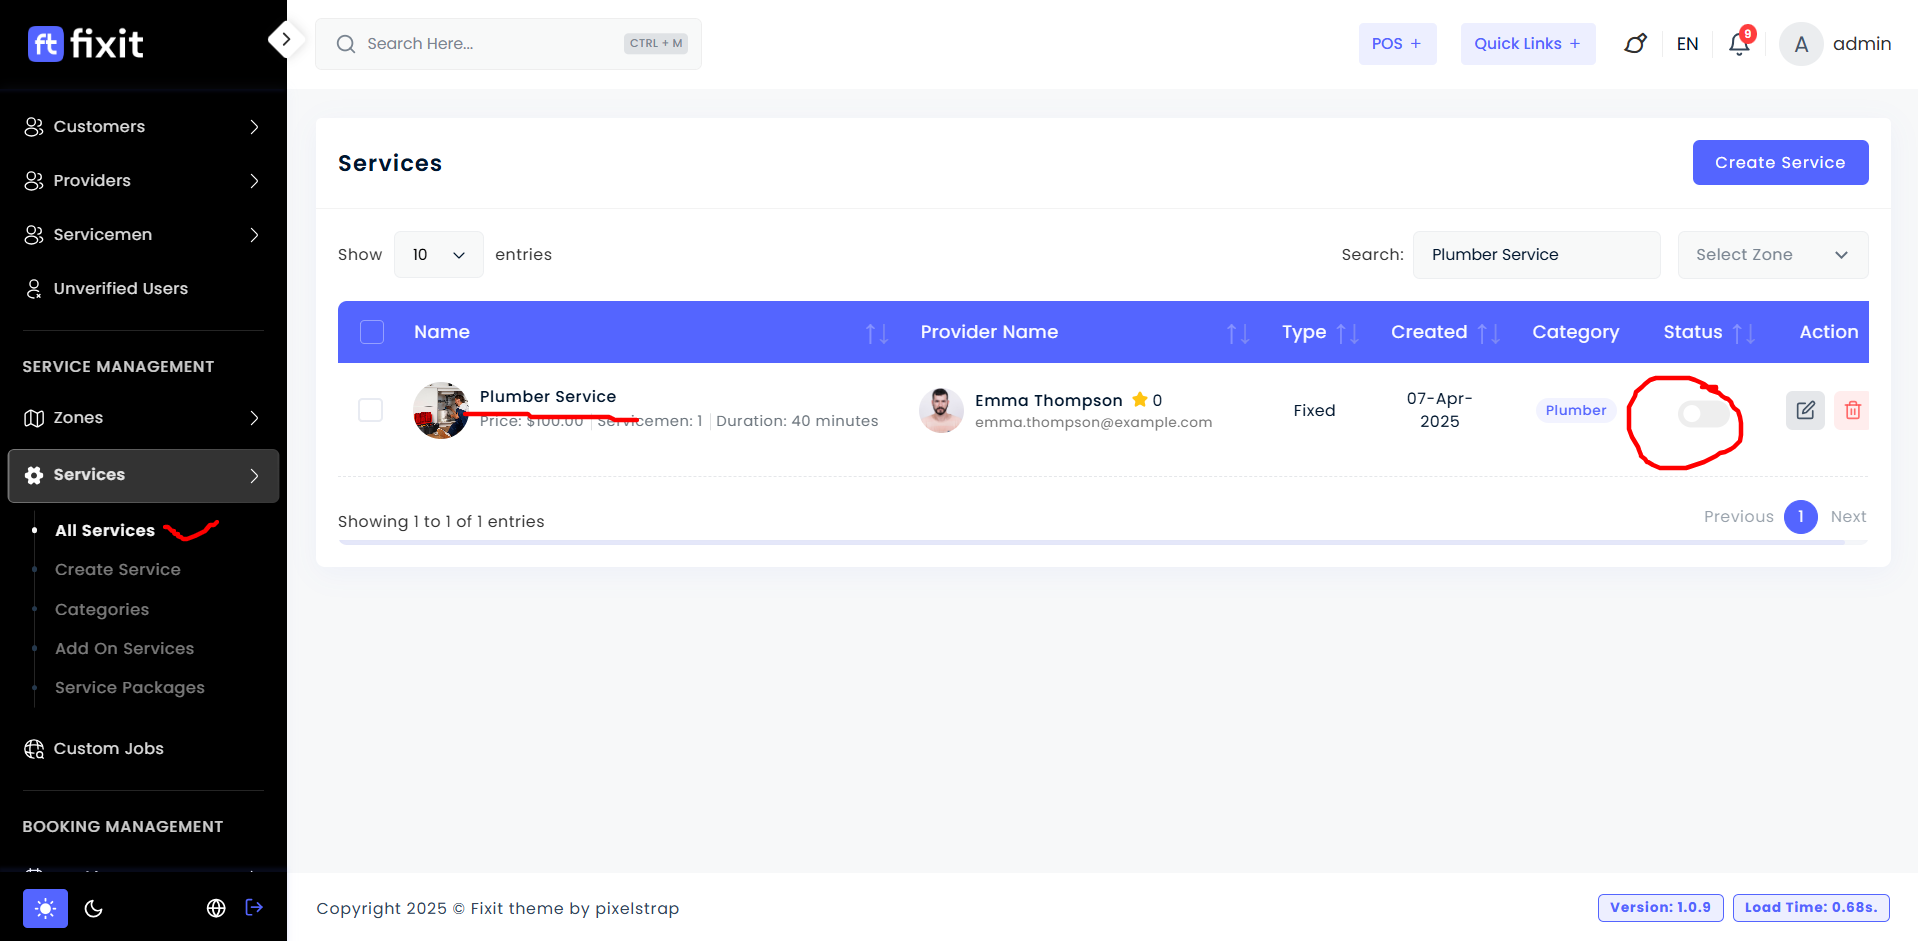Click the Plumber Service thumbnail image

[441, 410]
